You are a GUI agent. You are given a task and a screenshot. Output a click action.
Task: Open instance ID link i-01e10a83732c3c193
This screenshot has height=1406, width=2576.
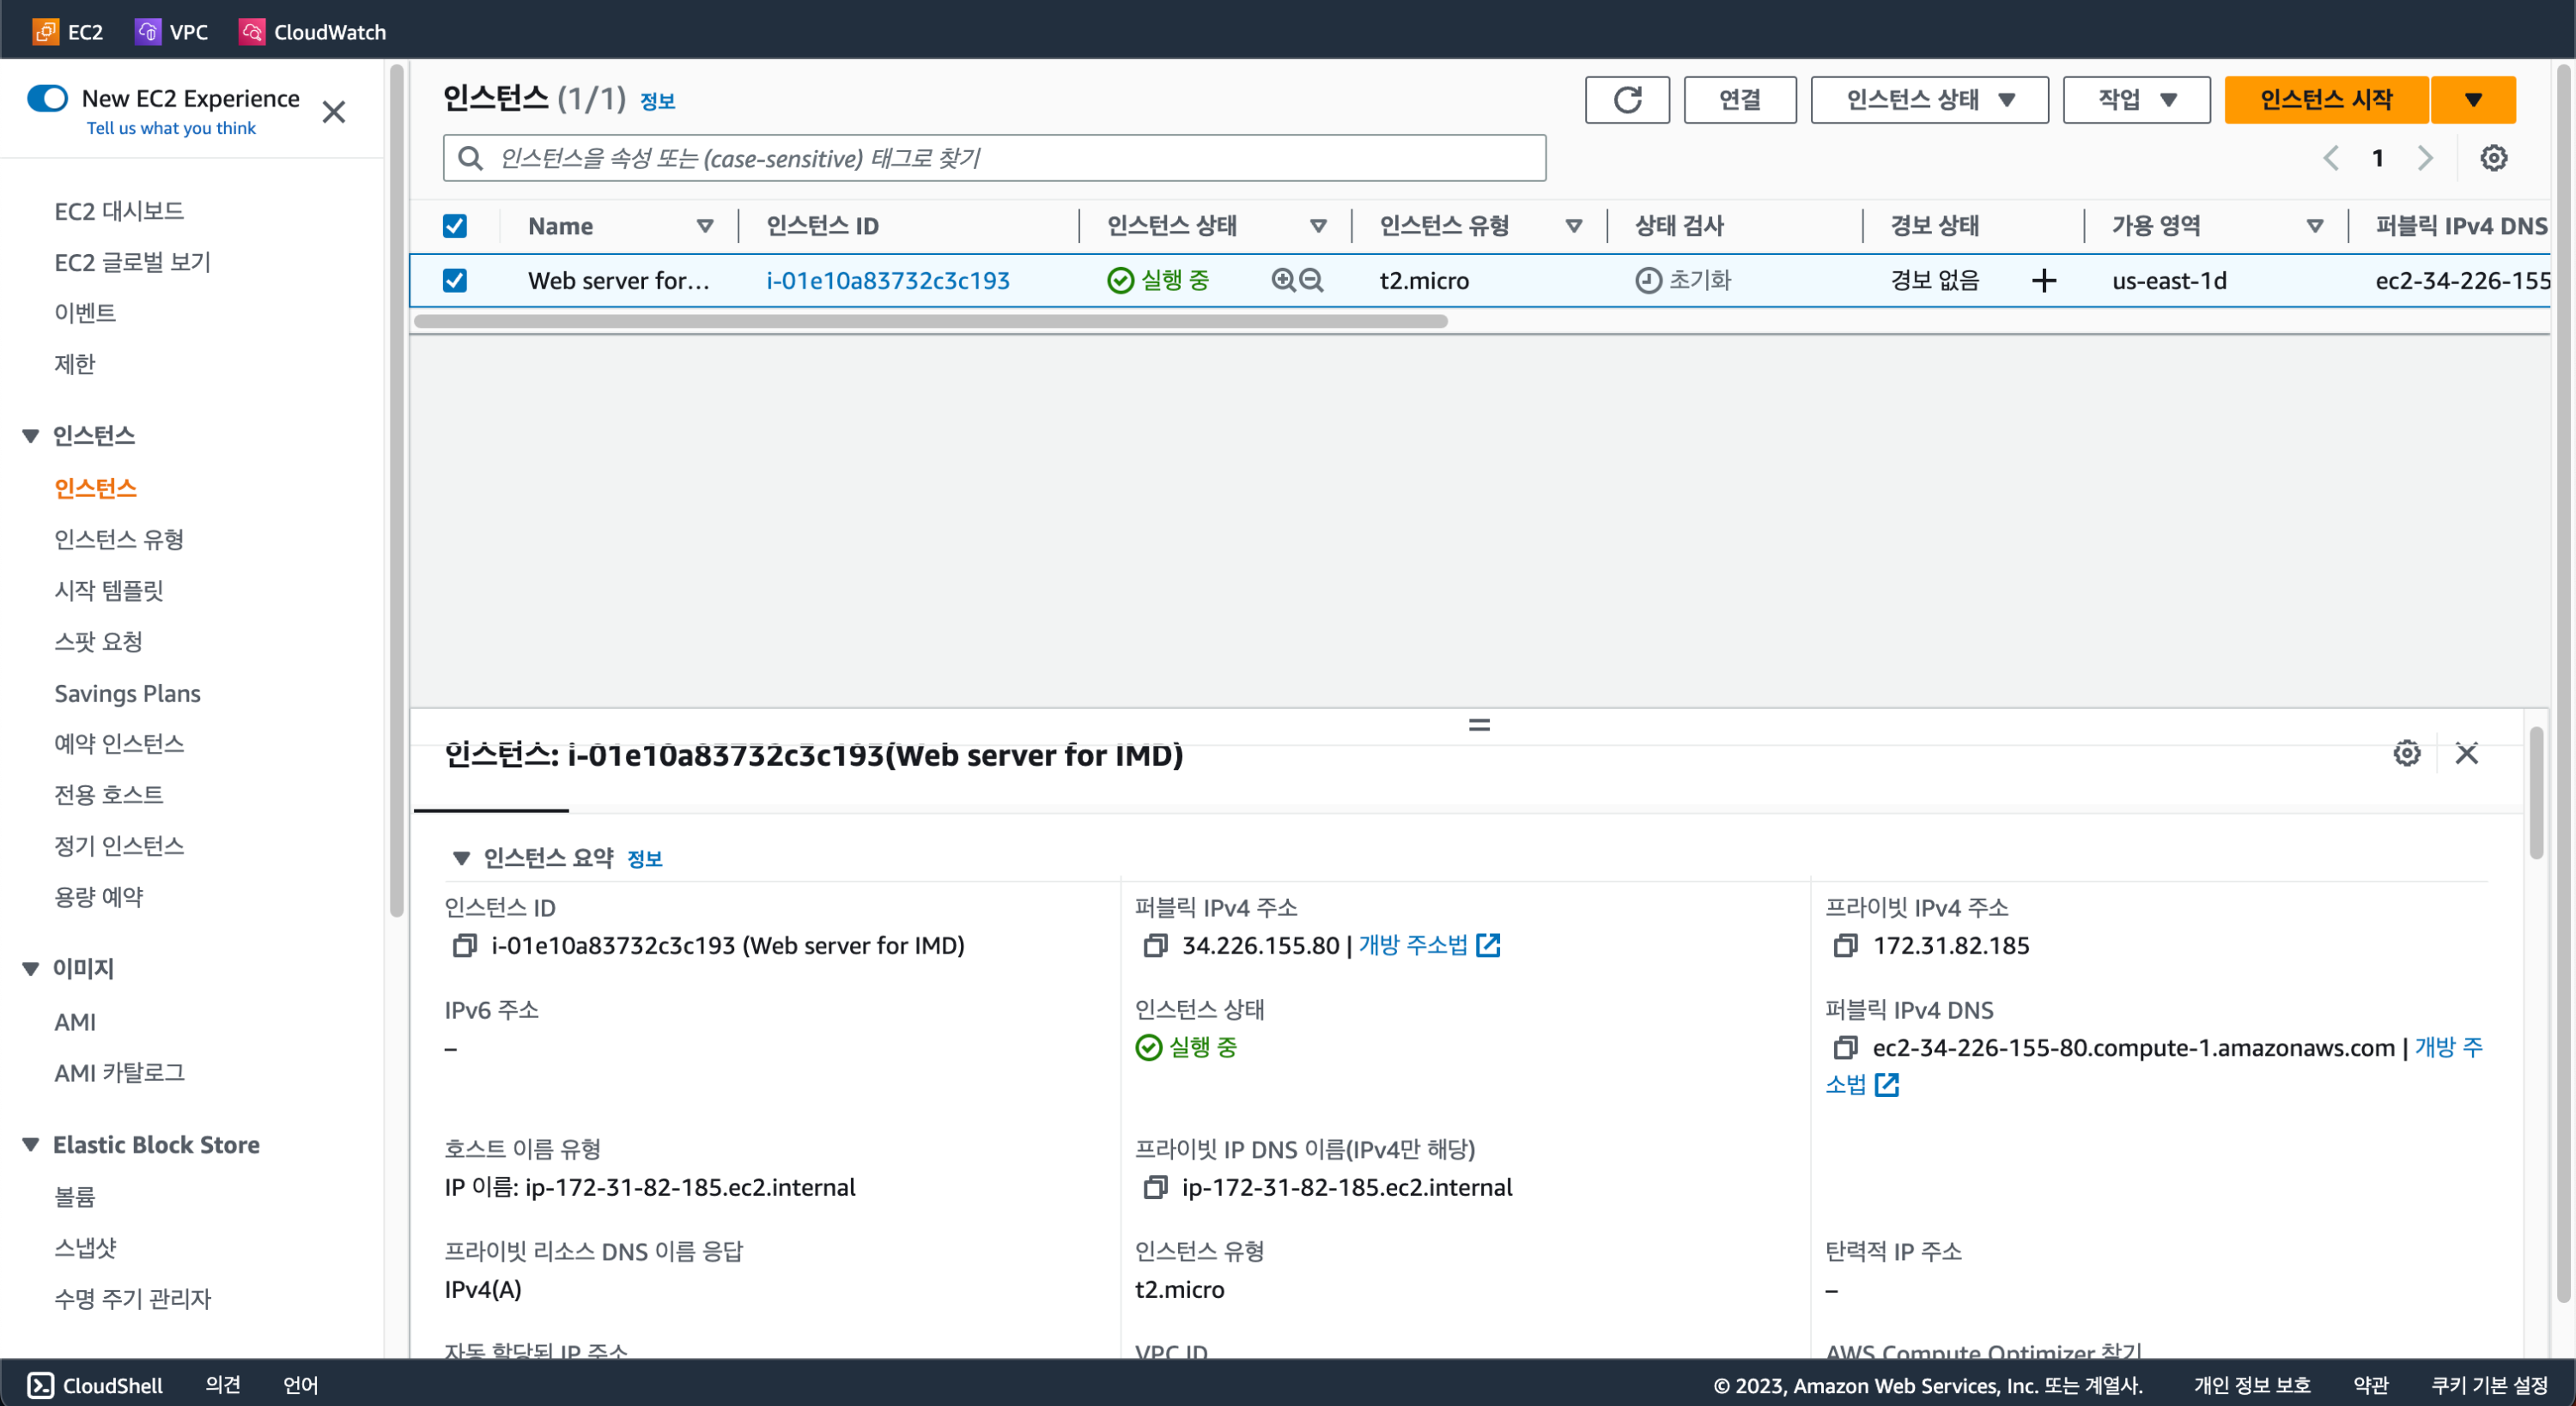tap(887, 280)
